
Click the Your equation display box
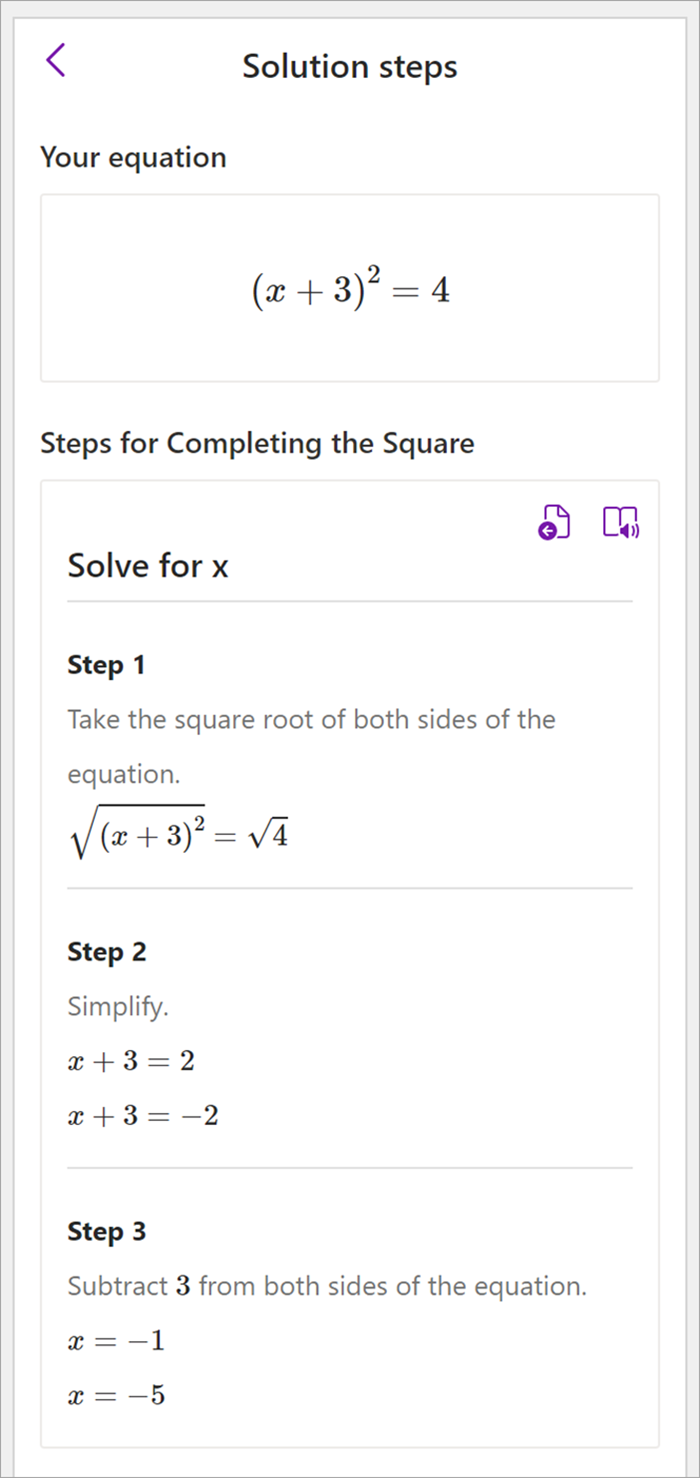350,288
